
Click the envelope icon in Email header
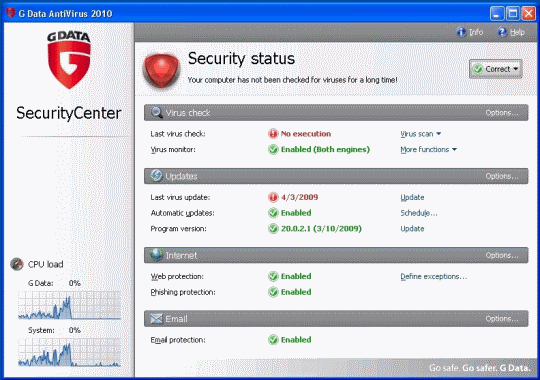pyautogui.click(x=156, y=319)
